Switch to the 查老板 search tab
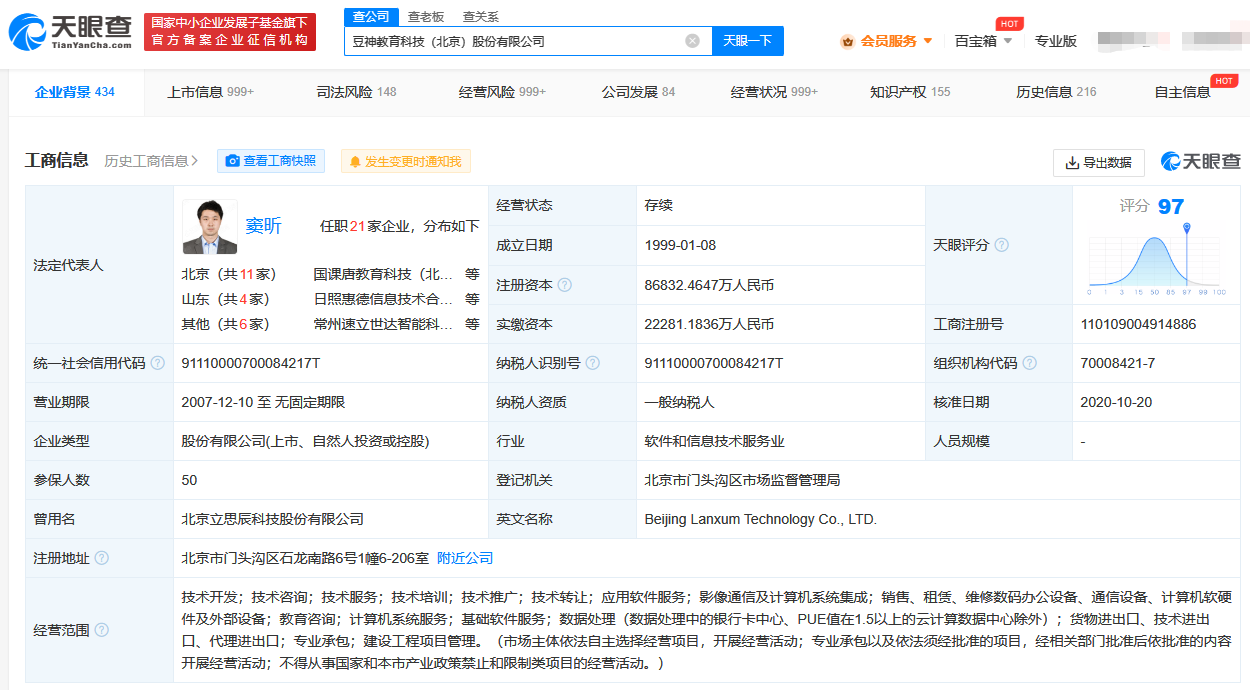Image resolution: width=1250 pixels, height=690 pixels. coord(426,17)
